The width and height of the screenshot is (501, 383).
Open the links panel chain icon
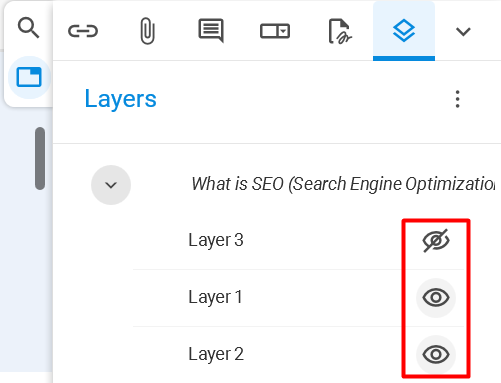[x=83, y=31]
